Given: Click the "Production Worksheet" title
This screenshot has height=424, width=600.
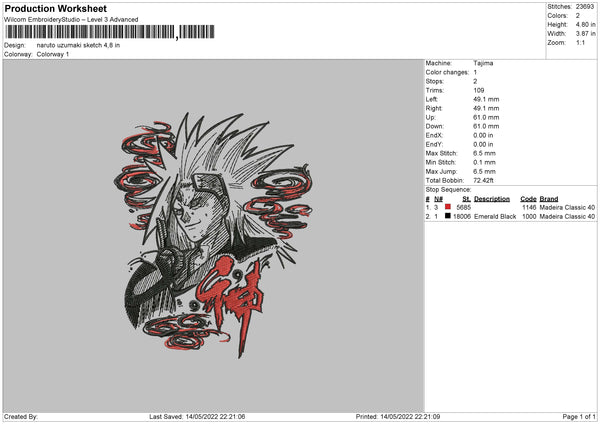Looking at the screenshot, I should tap(55, 8).
